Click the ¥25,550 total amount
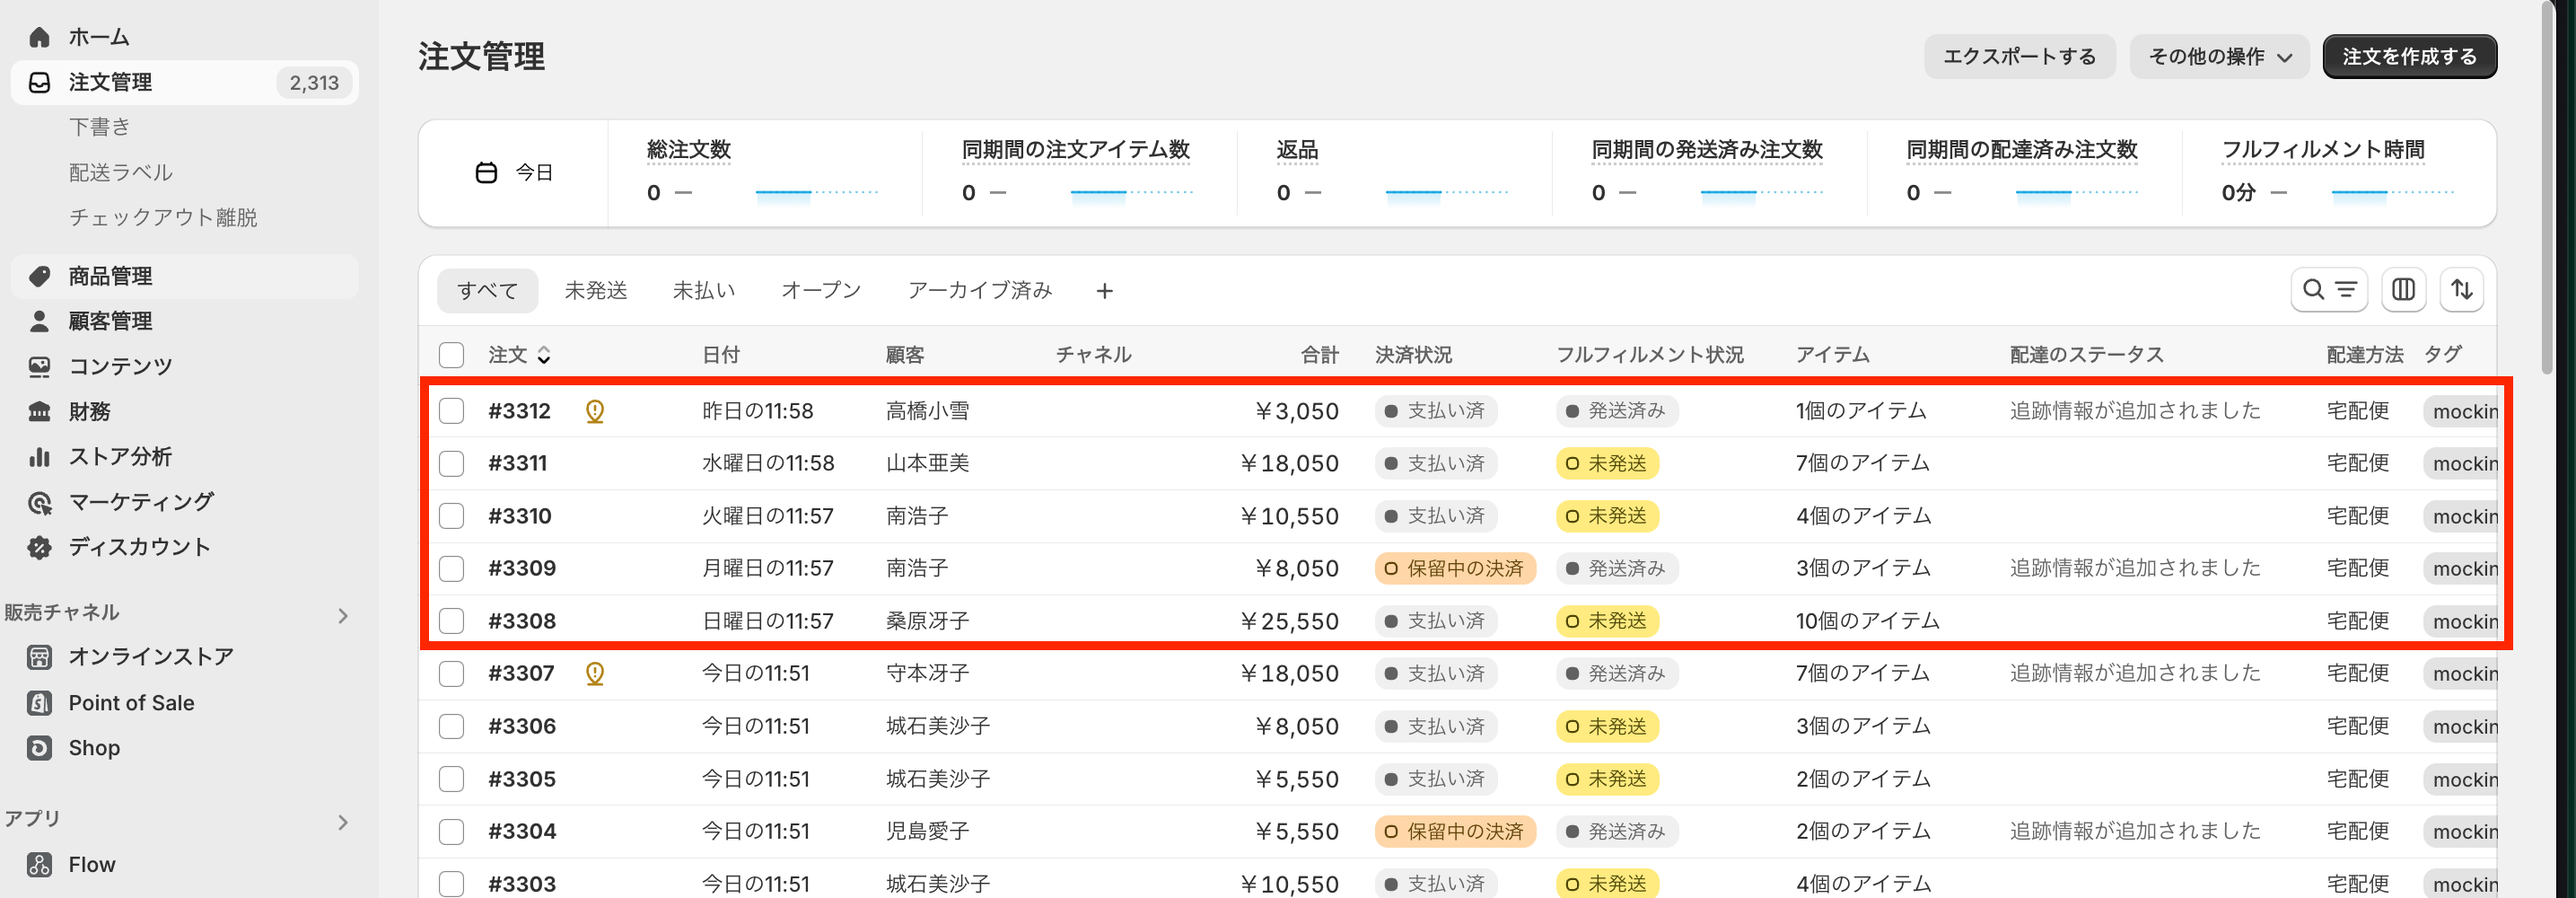This screenshot has height=898, width=2576. click(x=1289, y=621)
